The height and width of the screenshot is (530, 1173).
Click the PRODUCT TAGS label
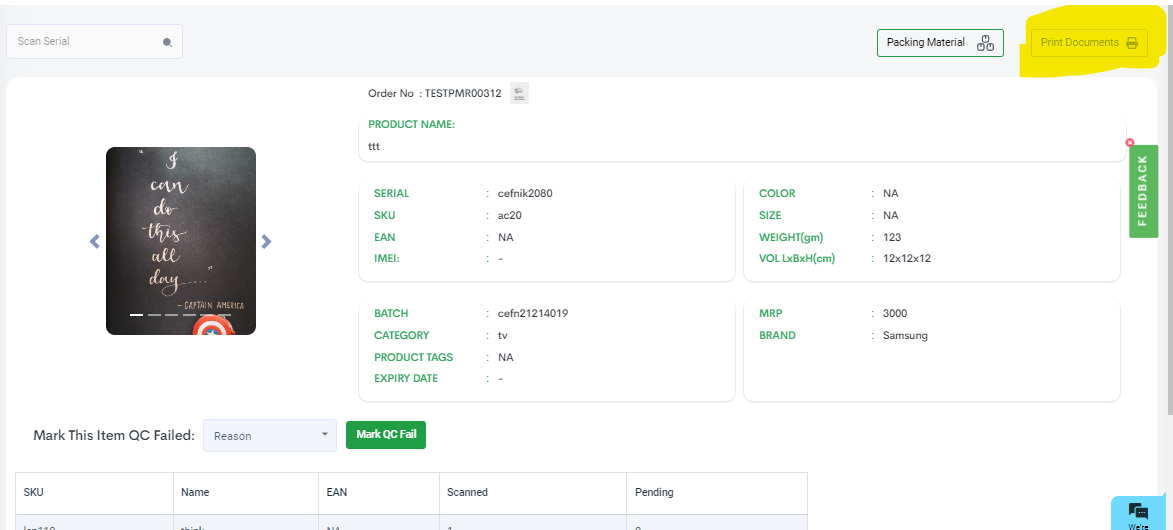[x=414, y=357]
